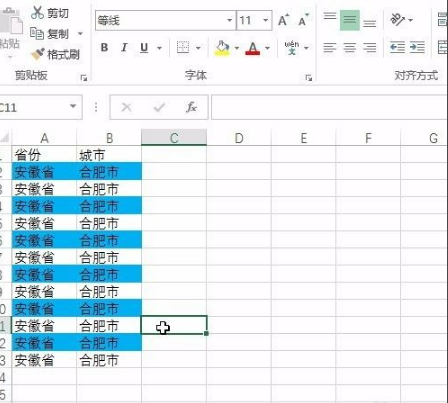
Task: Open the Copy dropdown arrow
Action: [x=80, y=34]
